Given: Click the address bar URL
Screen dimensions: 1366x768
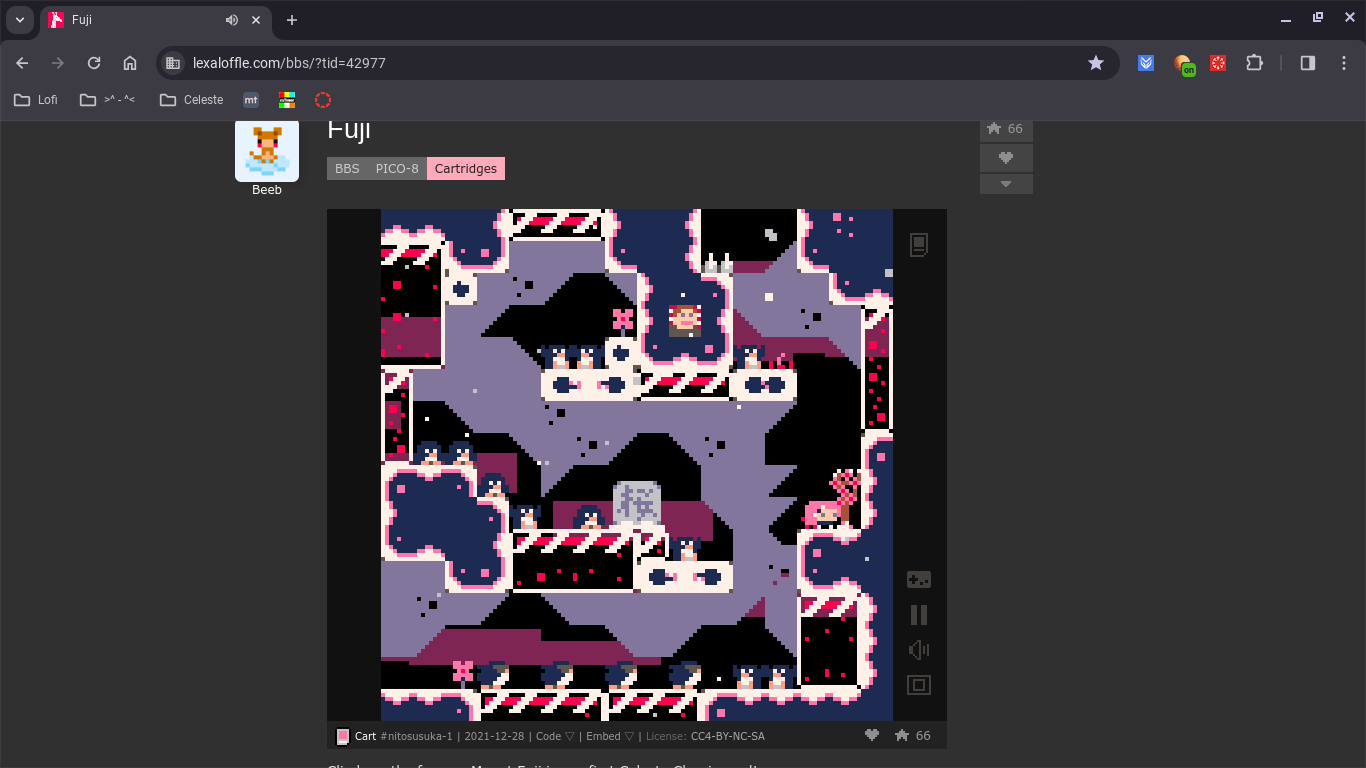Looking at the screenshot, I should (289, 63).
